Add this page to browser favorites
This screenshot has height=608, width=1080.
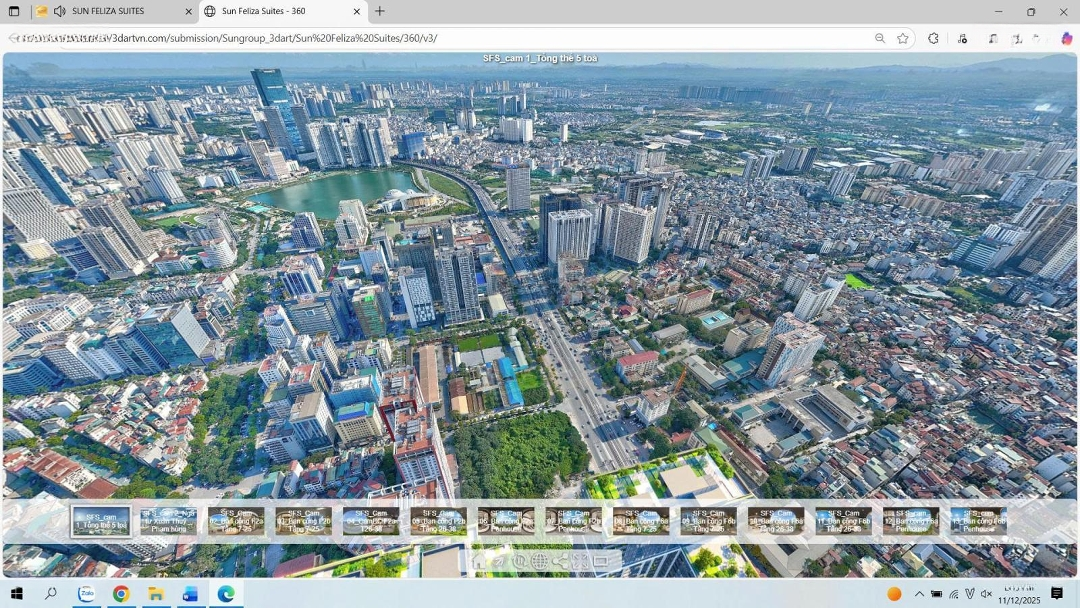click(x=903, y=38)
